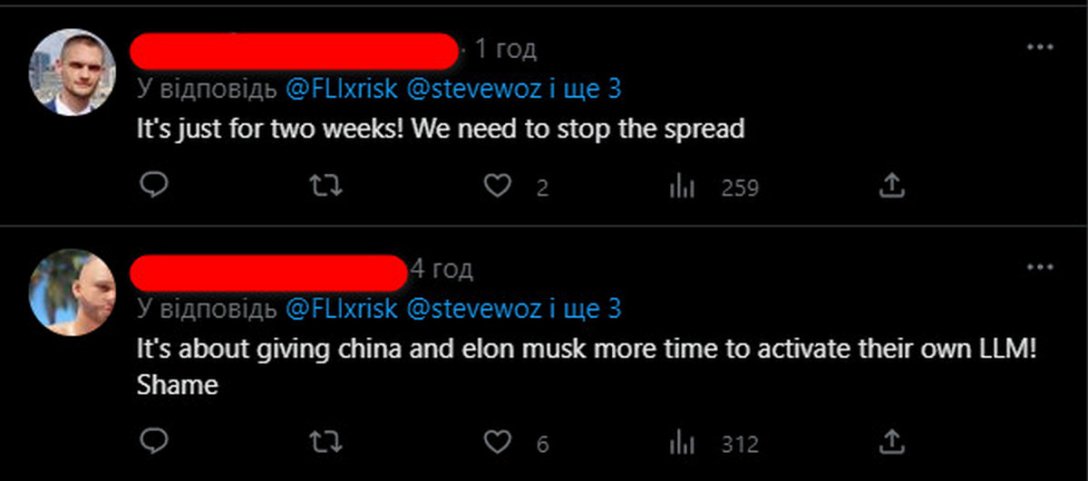Share the second tweet about LLM
Viewport: 1088px width, 481px height.
pos(891,442)
